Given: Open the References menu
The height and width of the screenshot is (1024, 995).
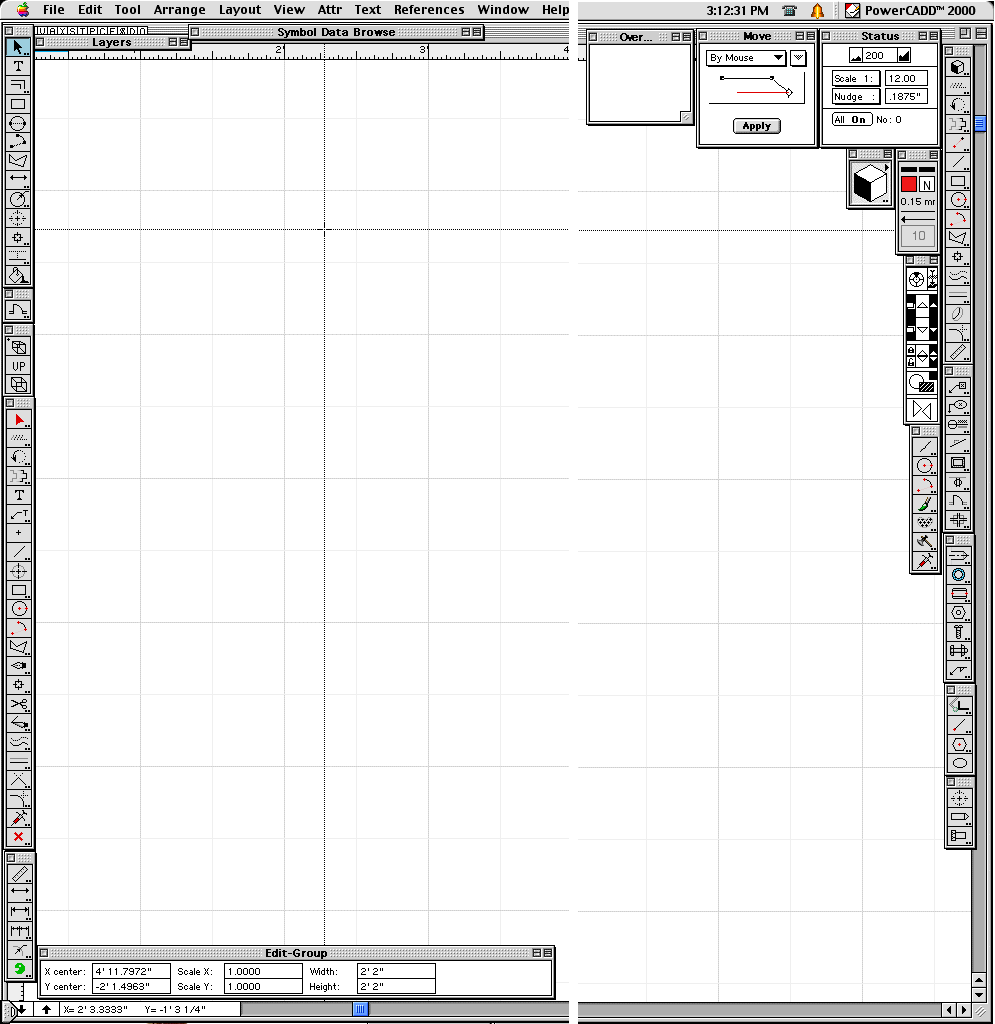Looking at the screenshot, I should point(429,10).
